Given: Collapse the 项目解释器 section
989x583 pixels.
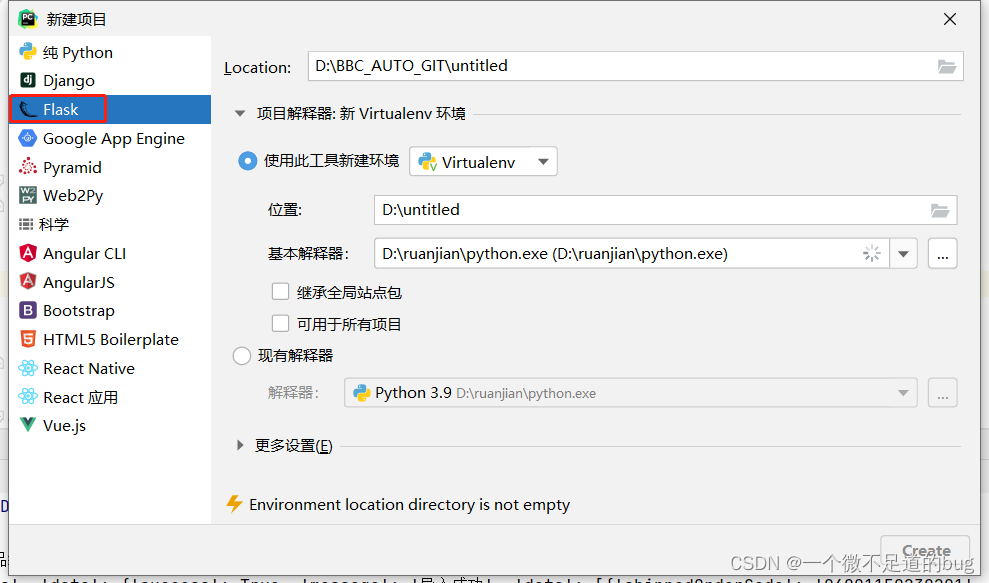Looking at the screenshot, I should tap(240, 114).
